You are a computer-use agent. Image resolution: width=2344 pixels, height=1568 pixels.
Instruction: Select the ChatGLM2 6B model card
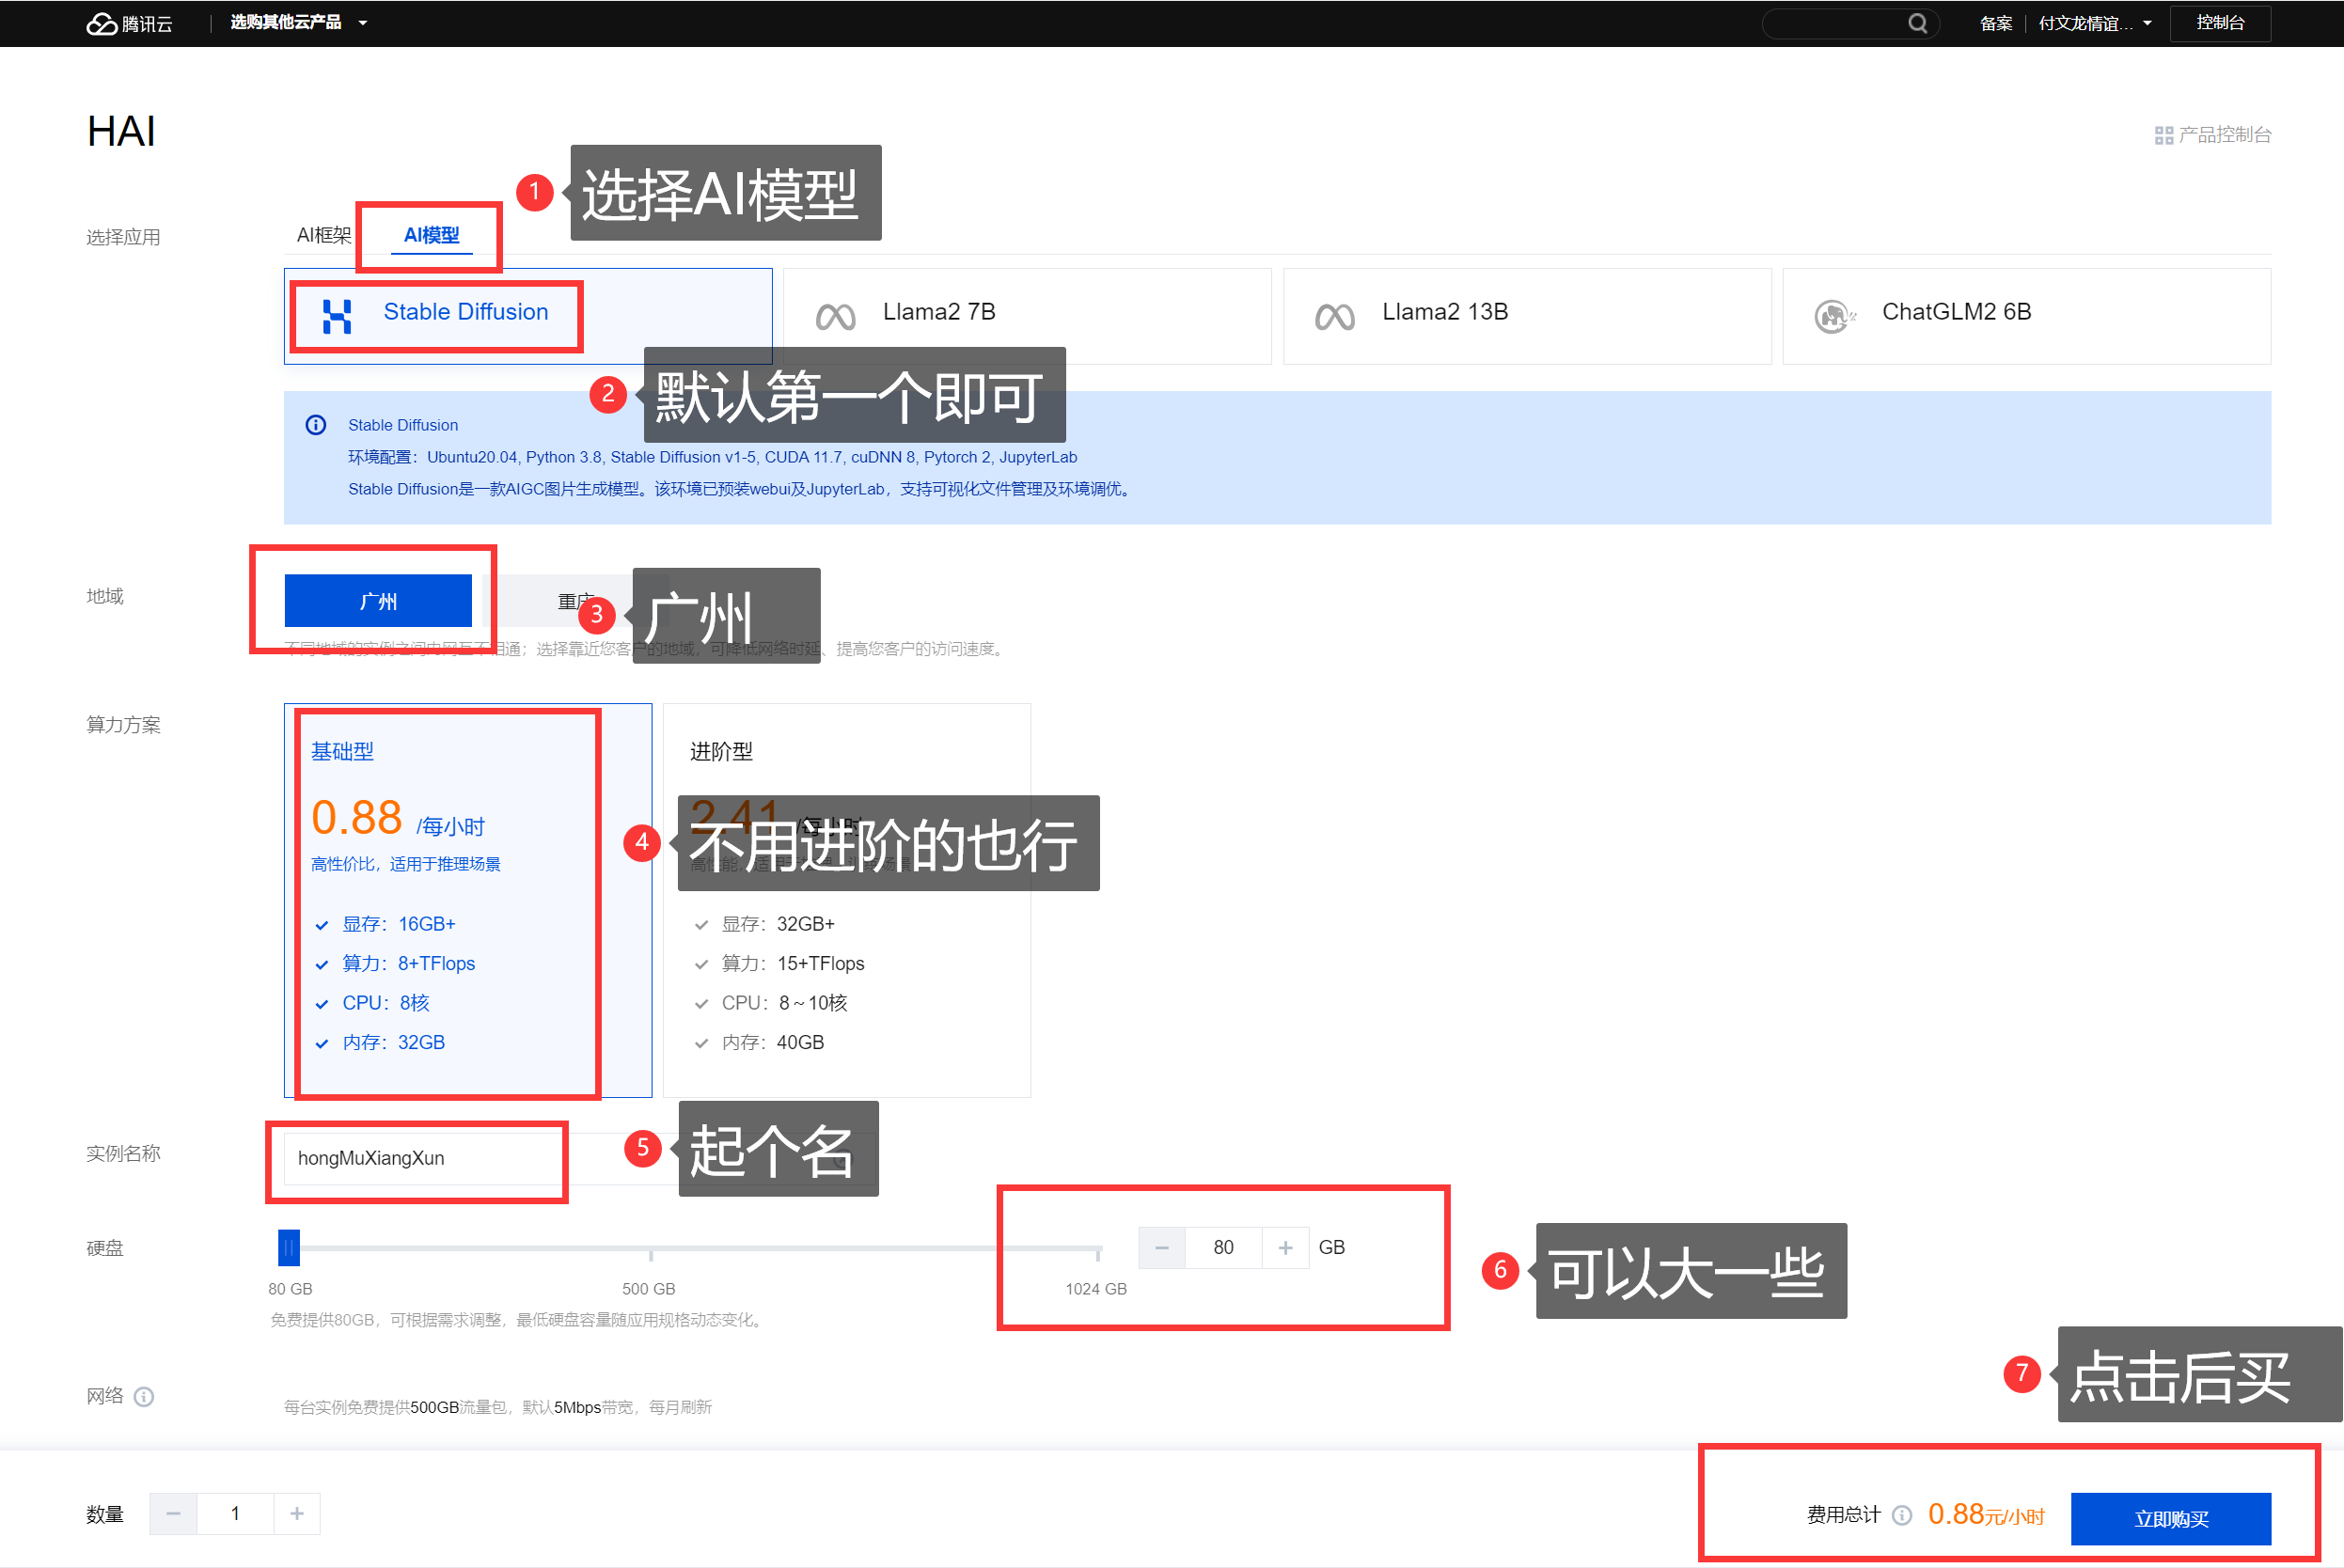[x=2026, y=316]
